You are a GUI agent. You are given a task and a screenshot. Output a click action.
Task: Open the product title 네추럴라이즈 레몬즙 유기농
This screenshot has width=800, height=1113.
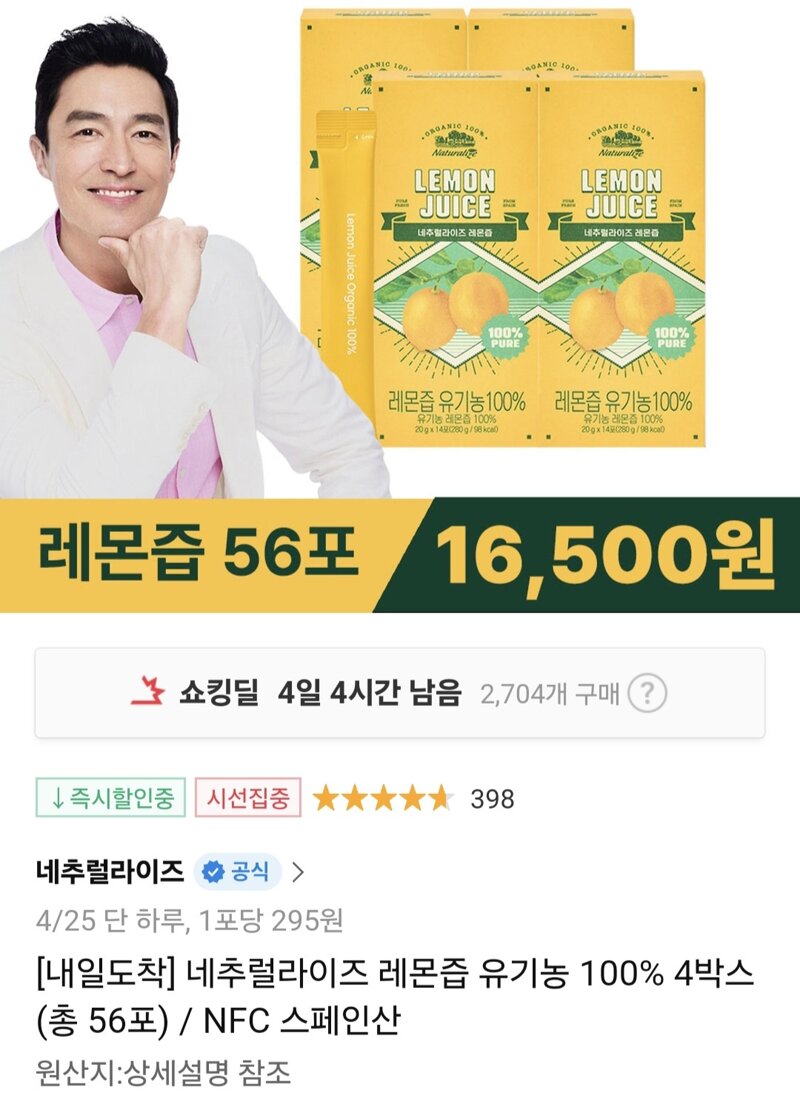tap(395, 997)
